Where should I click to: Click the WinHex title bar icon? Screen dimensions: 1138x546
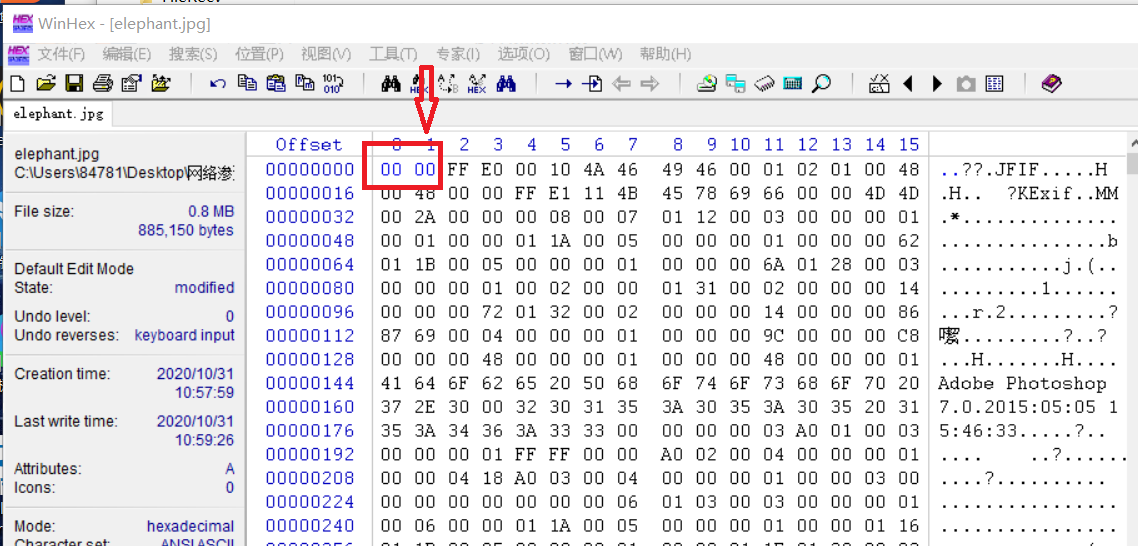point(22,23)
